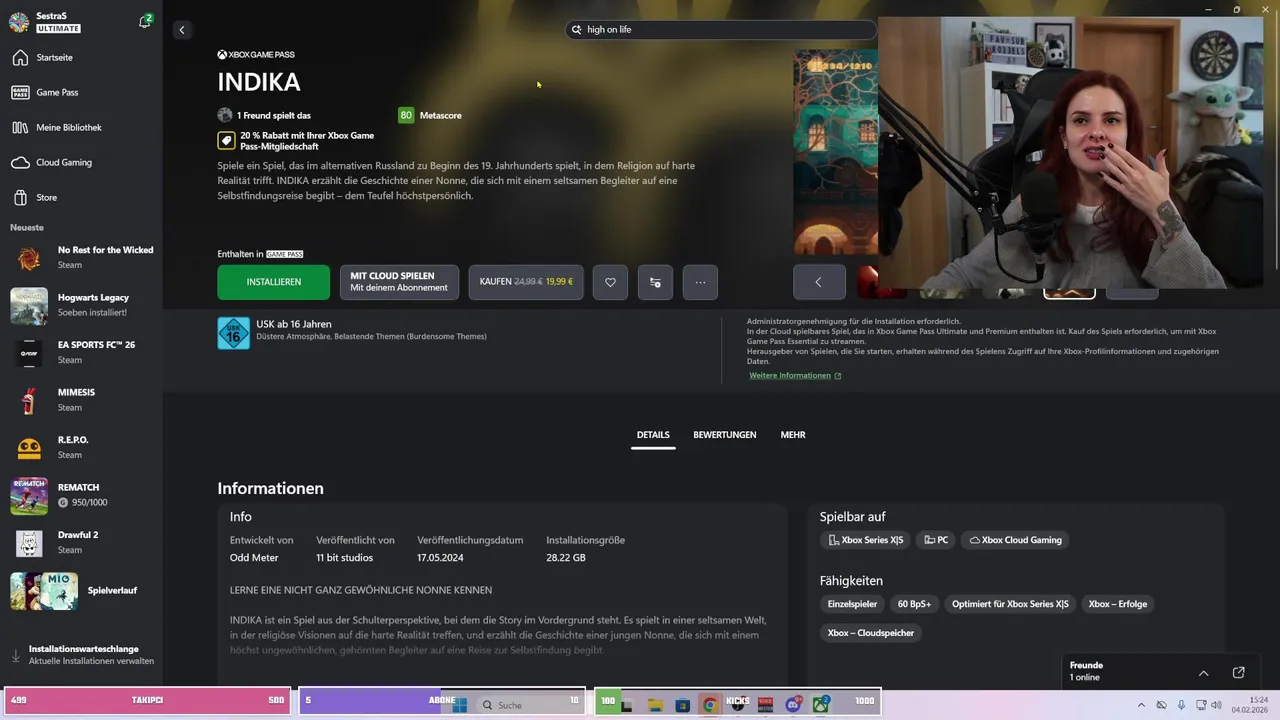Open Google Chrome from the taskbar
The height and width of the screenshot is (720, 1280).
(709, 705)
